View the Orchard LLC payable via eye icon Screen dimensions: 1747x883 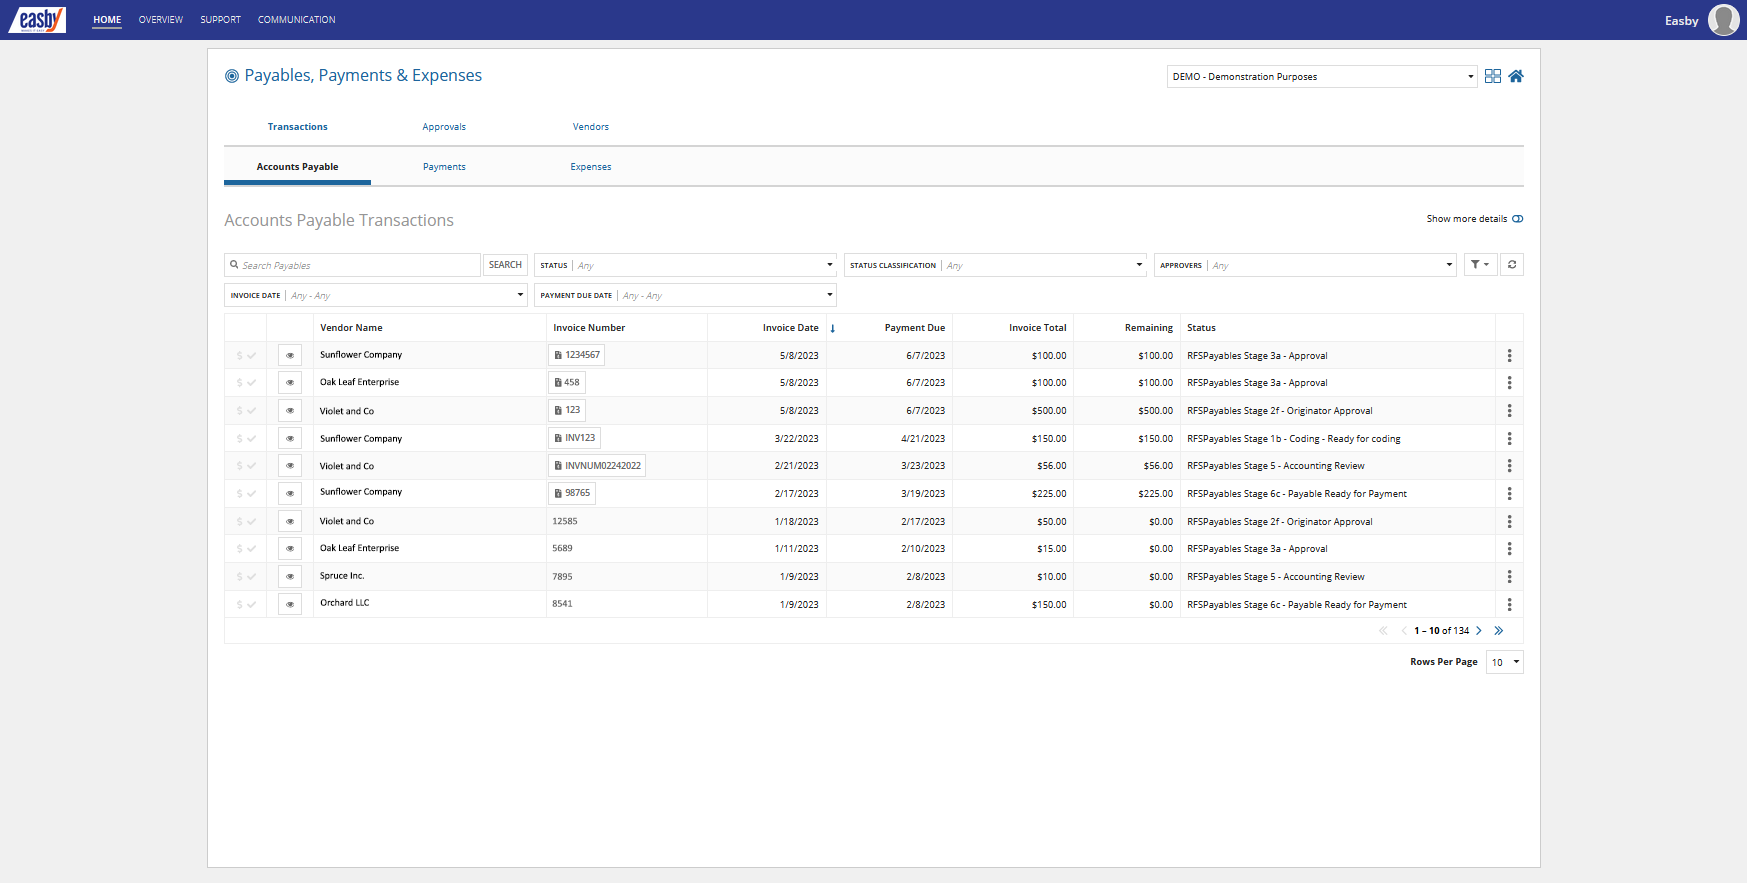290,604
